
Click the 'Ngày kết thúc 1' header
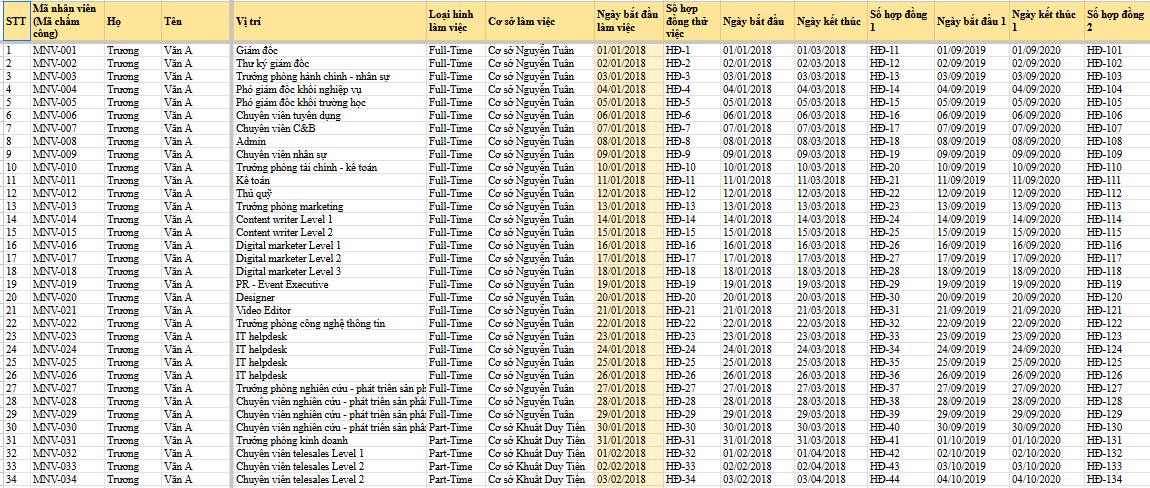1047,21
